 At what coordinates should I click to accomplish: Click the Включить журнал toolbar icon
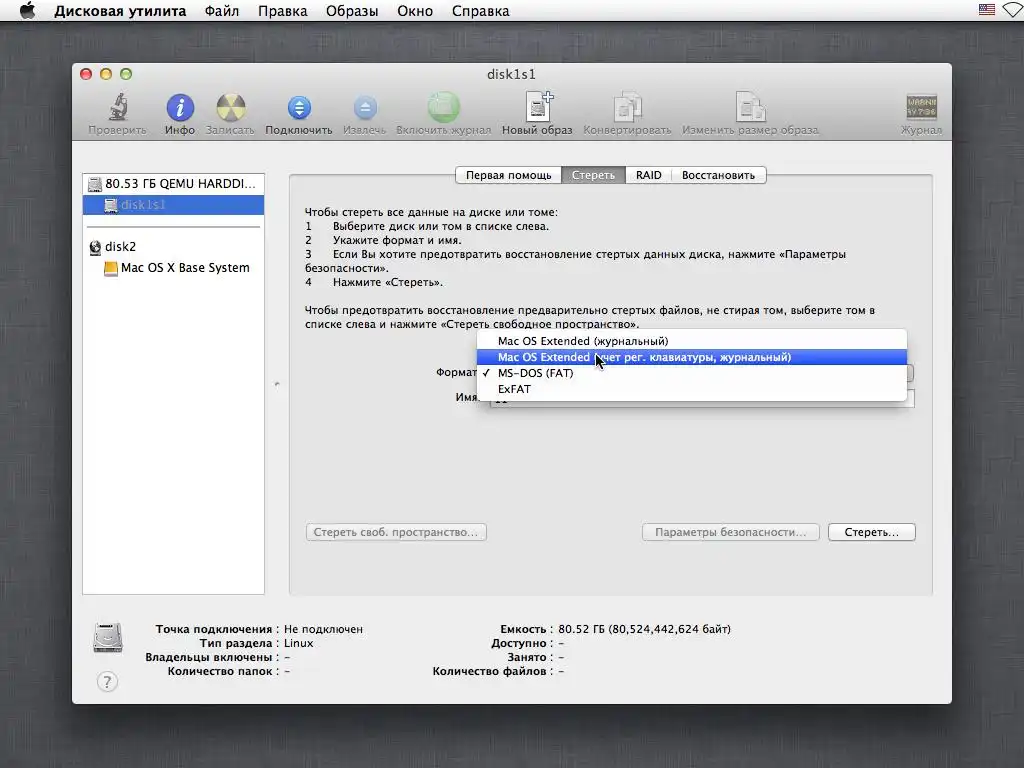point(443,108)
